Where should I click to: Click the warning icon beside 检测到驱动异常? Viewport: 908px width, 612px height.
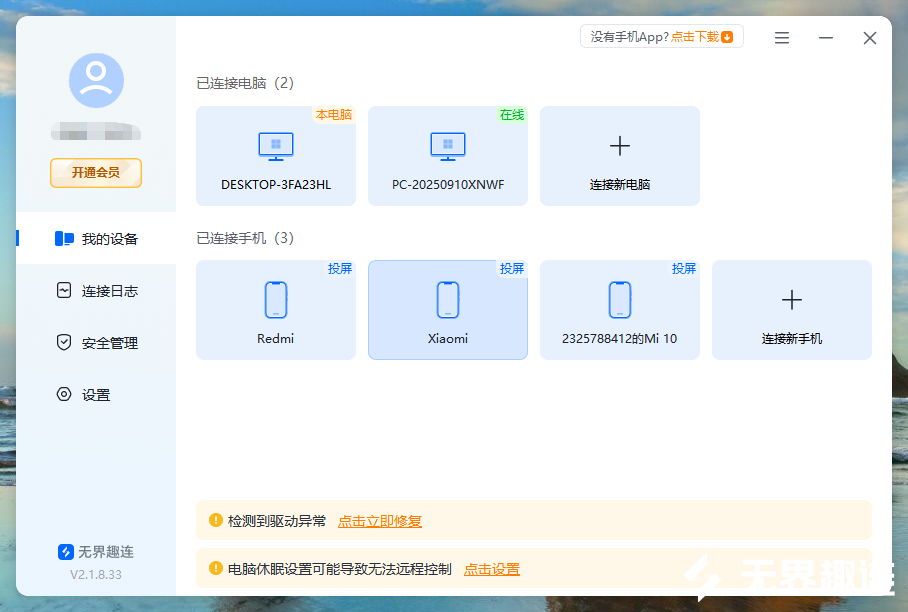pos(214,520)
